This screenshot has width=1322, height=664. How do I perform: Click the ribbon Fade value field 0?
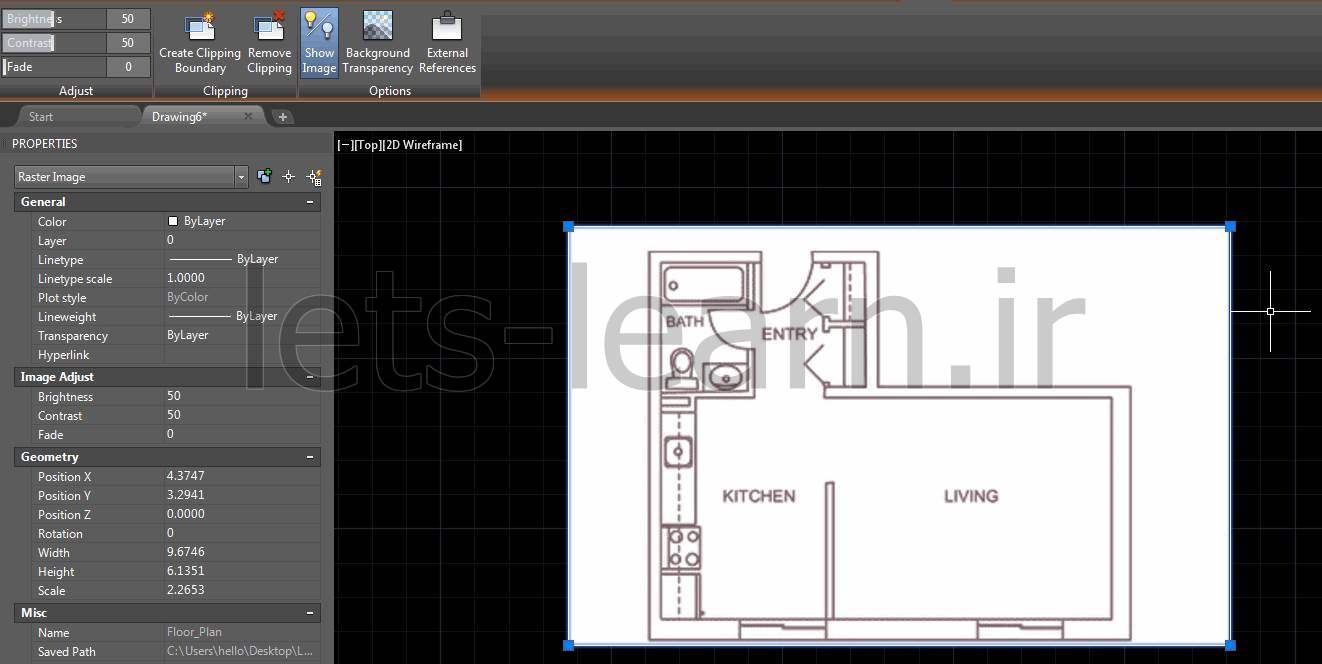coord(128,67)
